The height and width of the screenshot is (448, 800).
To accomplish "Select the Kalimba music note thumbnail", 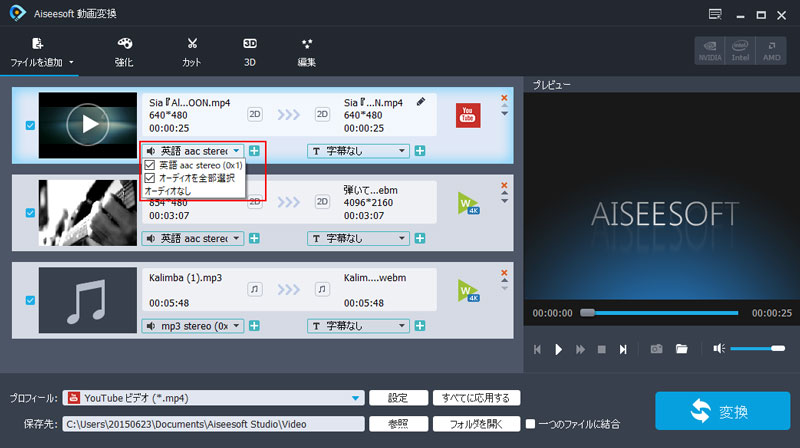I will [88, 300].
